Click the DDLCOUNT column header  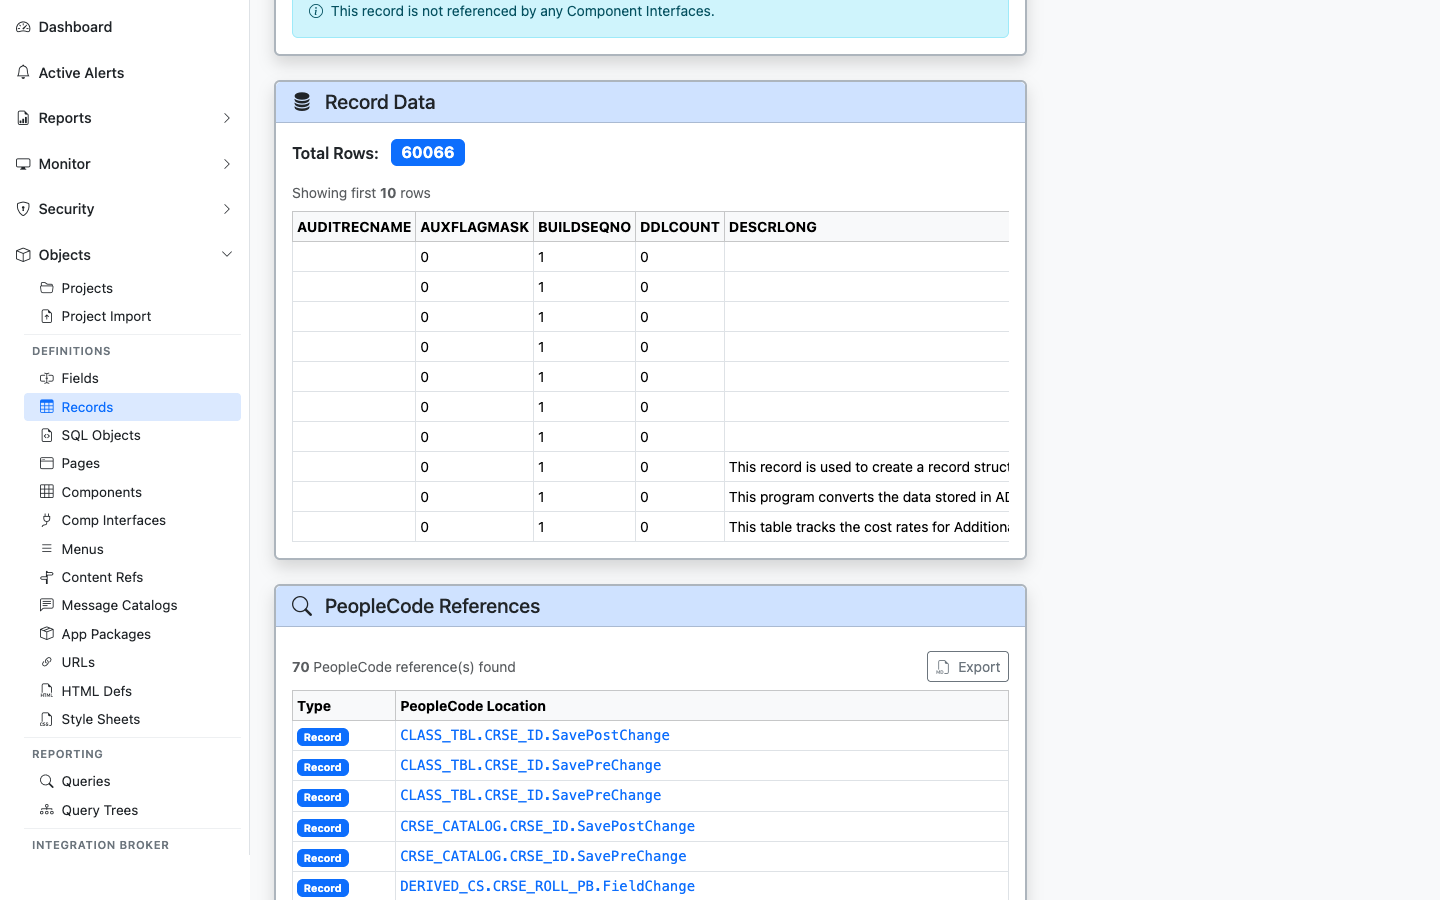click(x=680, y=227)
